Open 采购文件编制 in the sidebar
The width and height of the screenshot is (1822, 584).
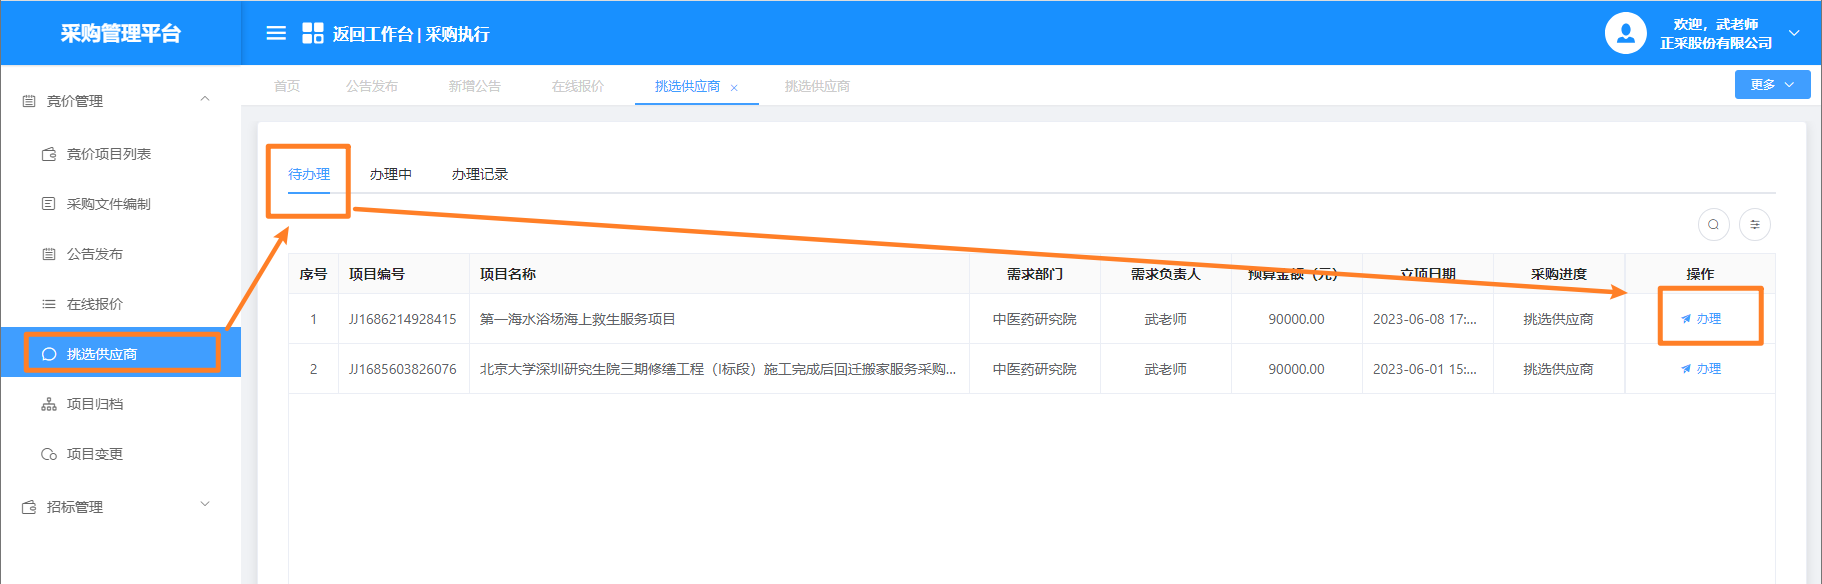(x=108, y=204)
